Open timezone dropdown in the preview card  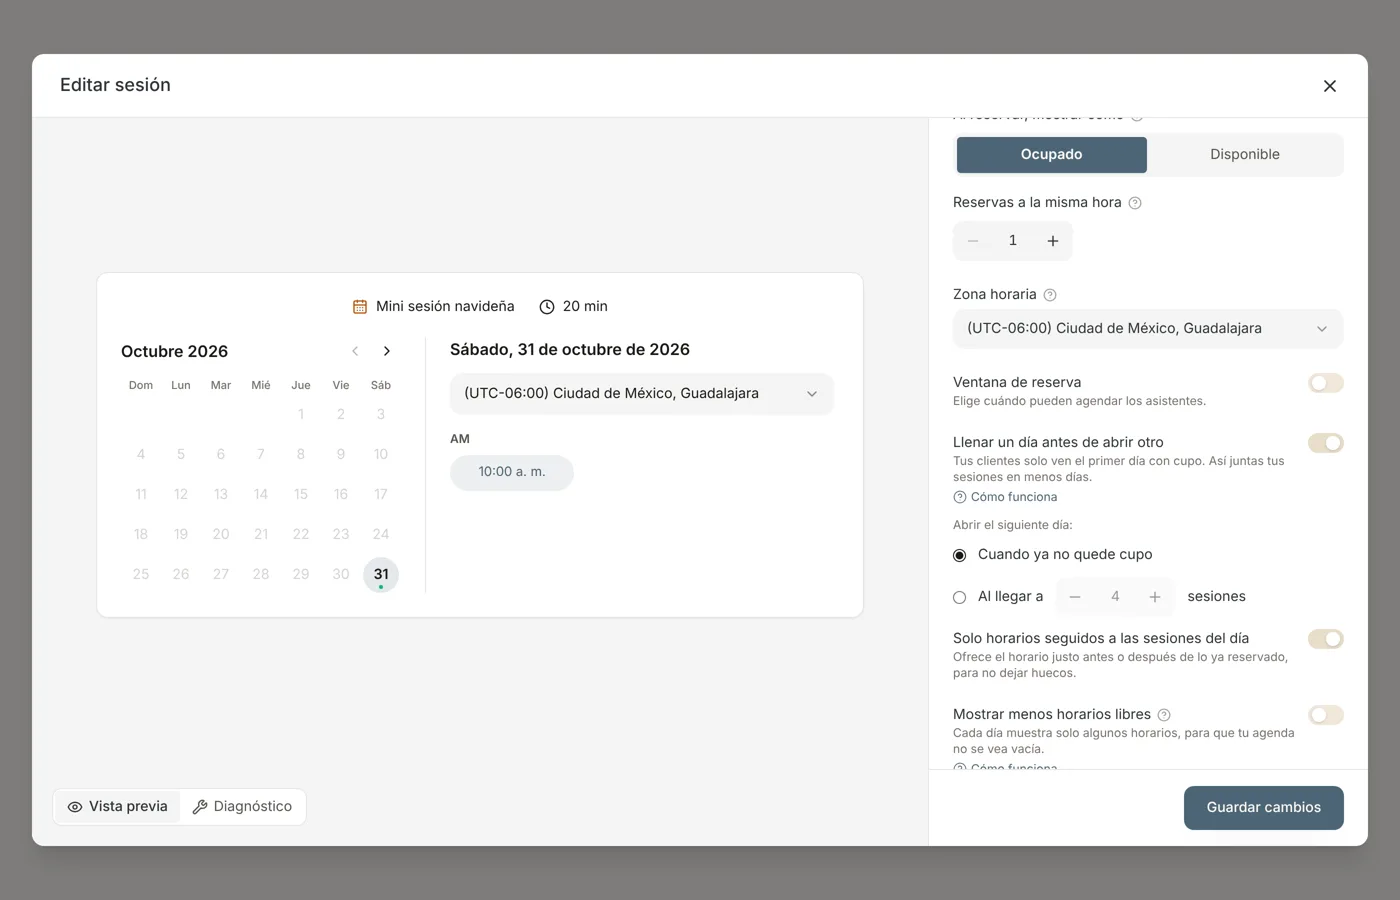pos(641,394)
